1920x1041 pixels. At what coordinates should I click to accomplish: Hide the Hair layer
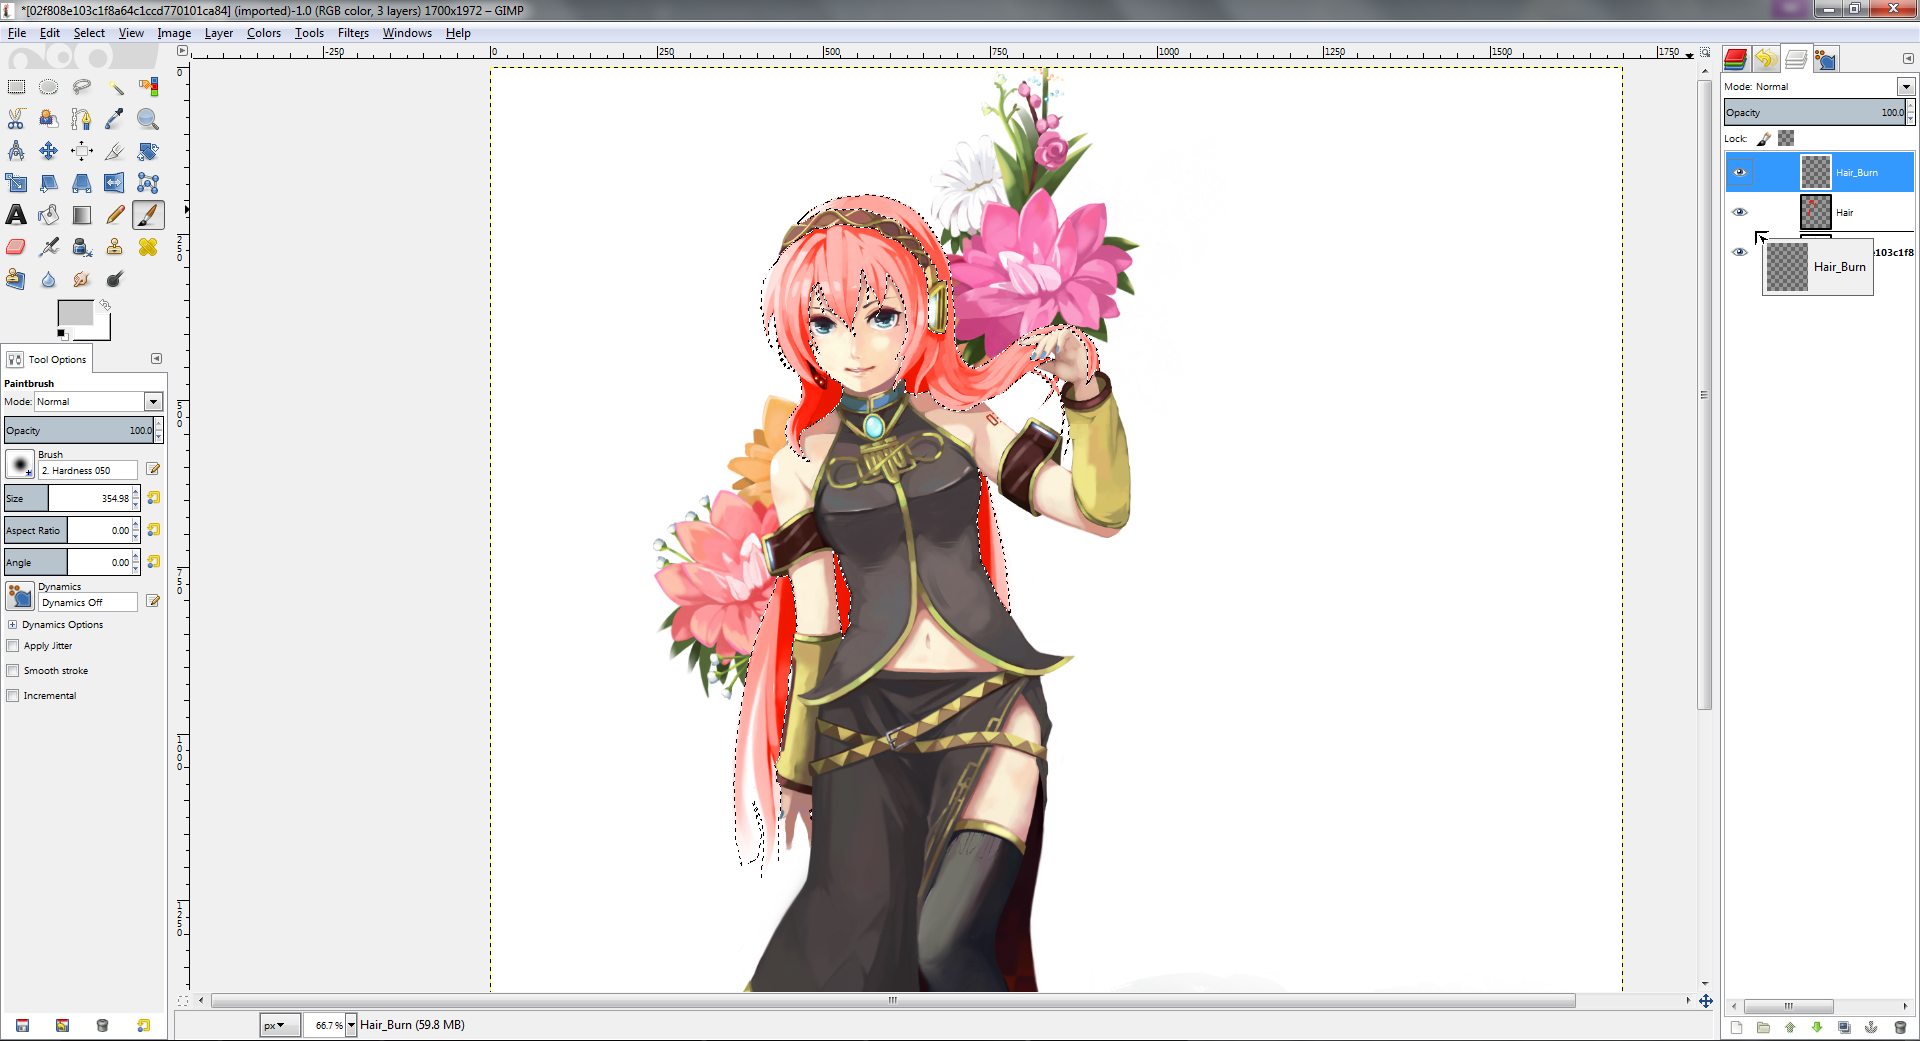tap(1740, 212)
